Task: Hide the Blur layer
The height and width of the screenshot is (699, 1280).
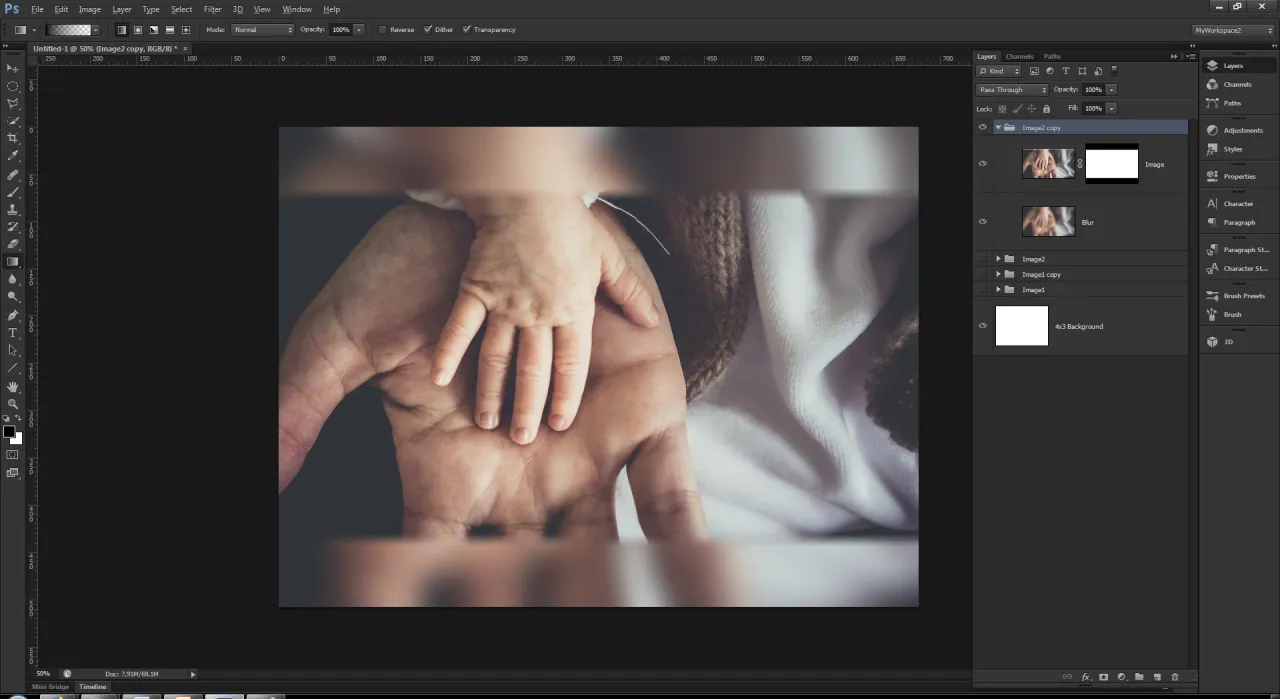Action: tap(982, 222)
